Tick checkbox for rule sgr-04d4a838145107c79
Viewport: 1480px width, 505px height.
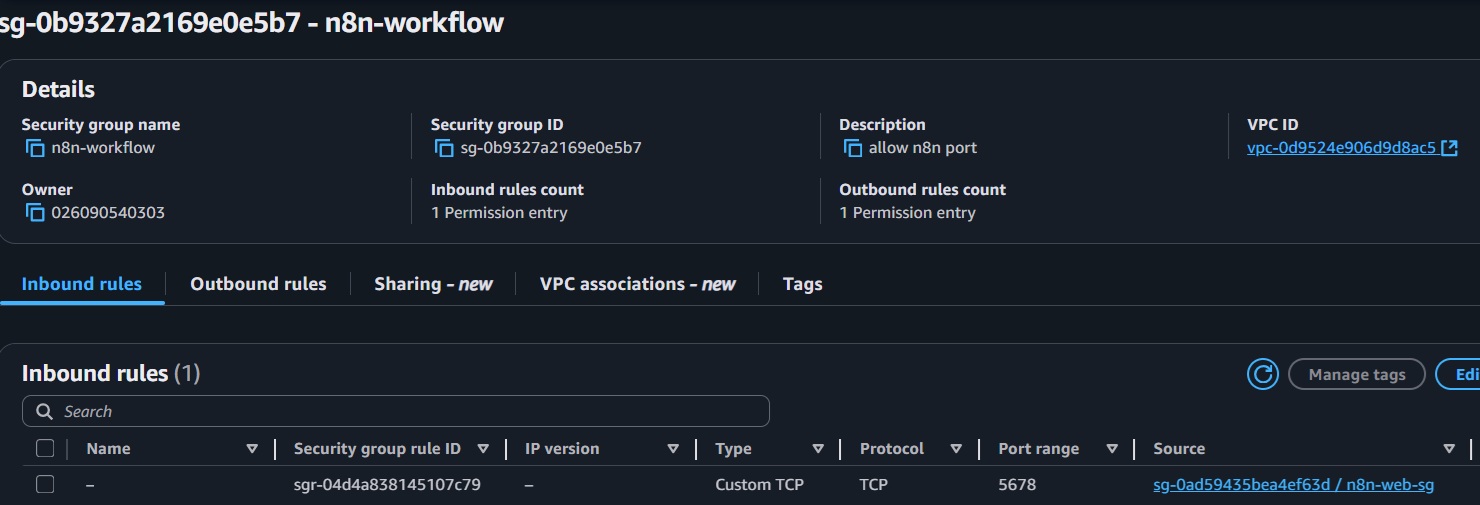tap(45, 484)
